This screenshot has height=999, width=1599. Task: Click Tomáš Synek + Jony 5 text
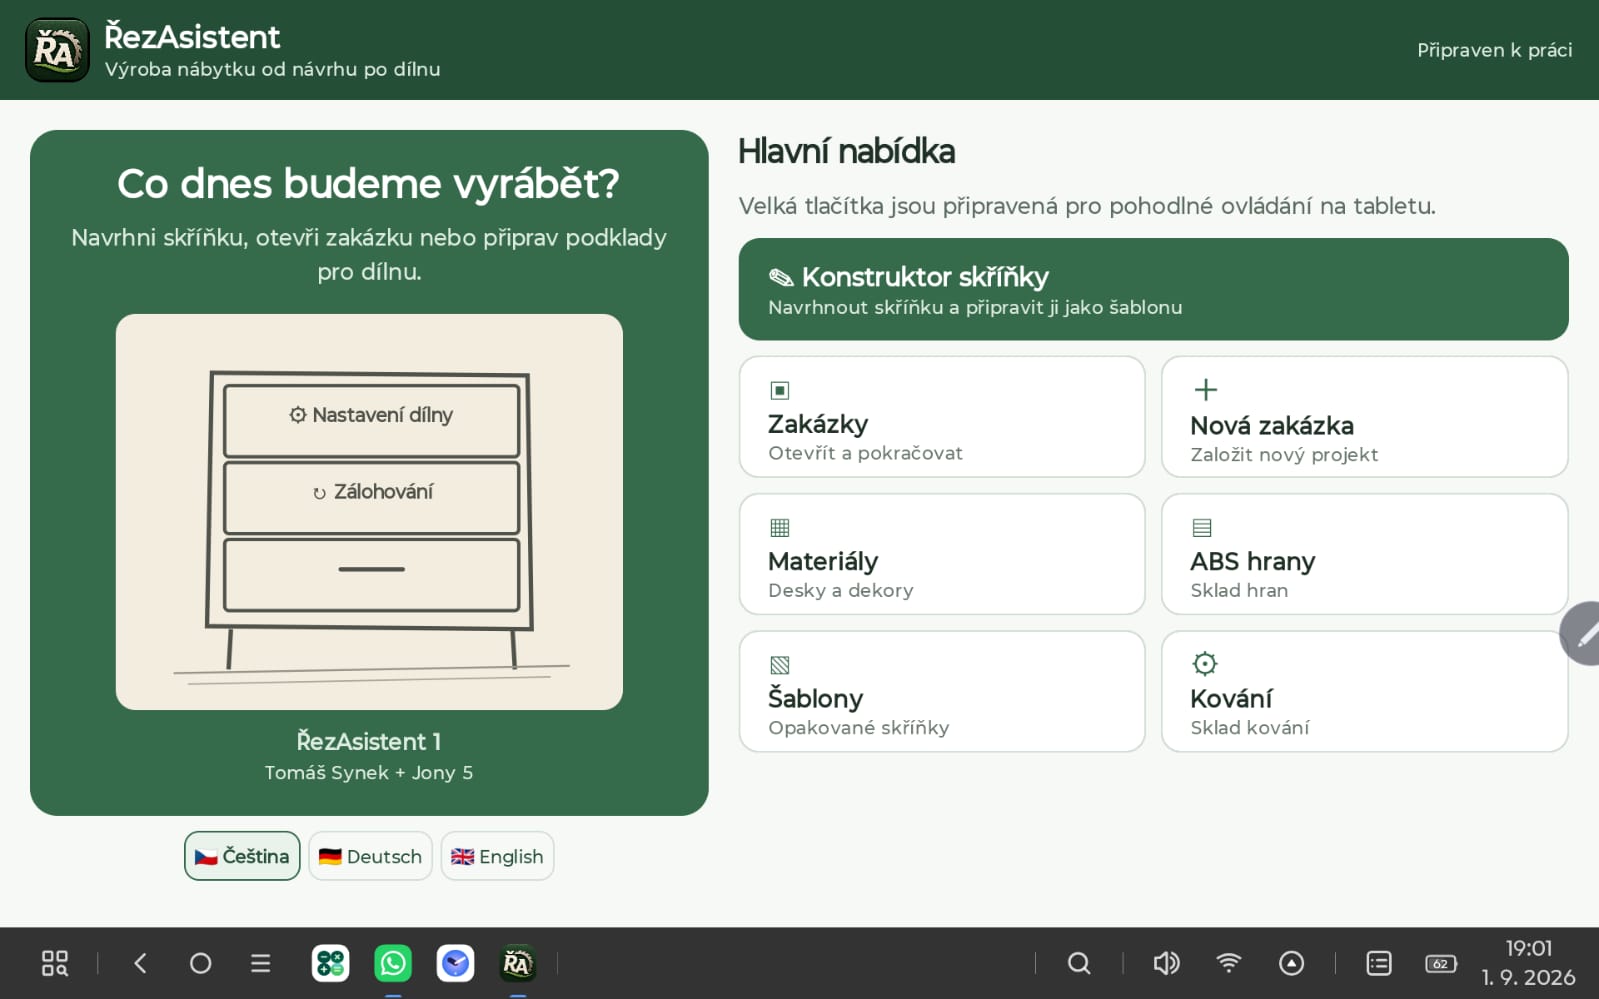[369, 773]
